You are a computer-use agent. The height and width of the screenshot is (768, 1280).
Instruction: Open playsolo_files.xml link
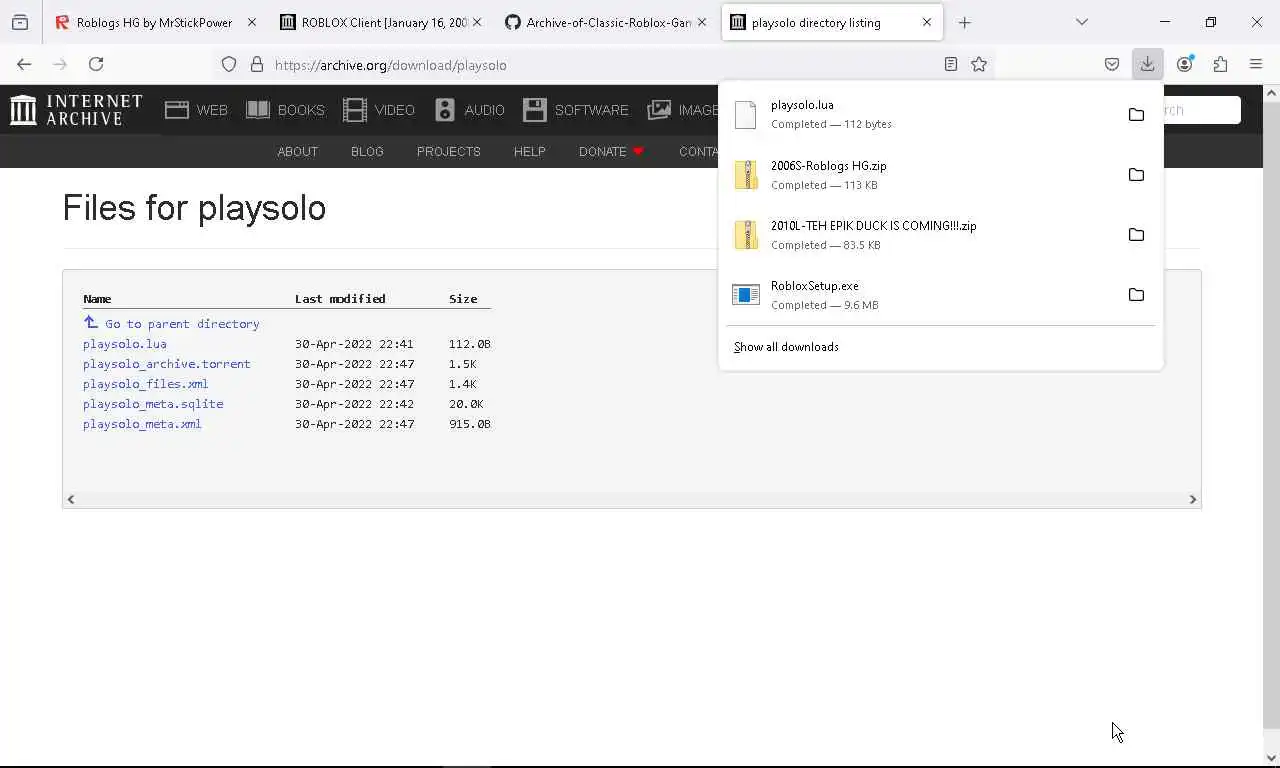tap(146, 384)
